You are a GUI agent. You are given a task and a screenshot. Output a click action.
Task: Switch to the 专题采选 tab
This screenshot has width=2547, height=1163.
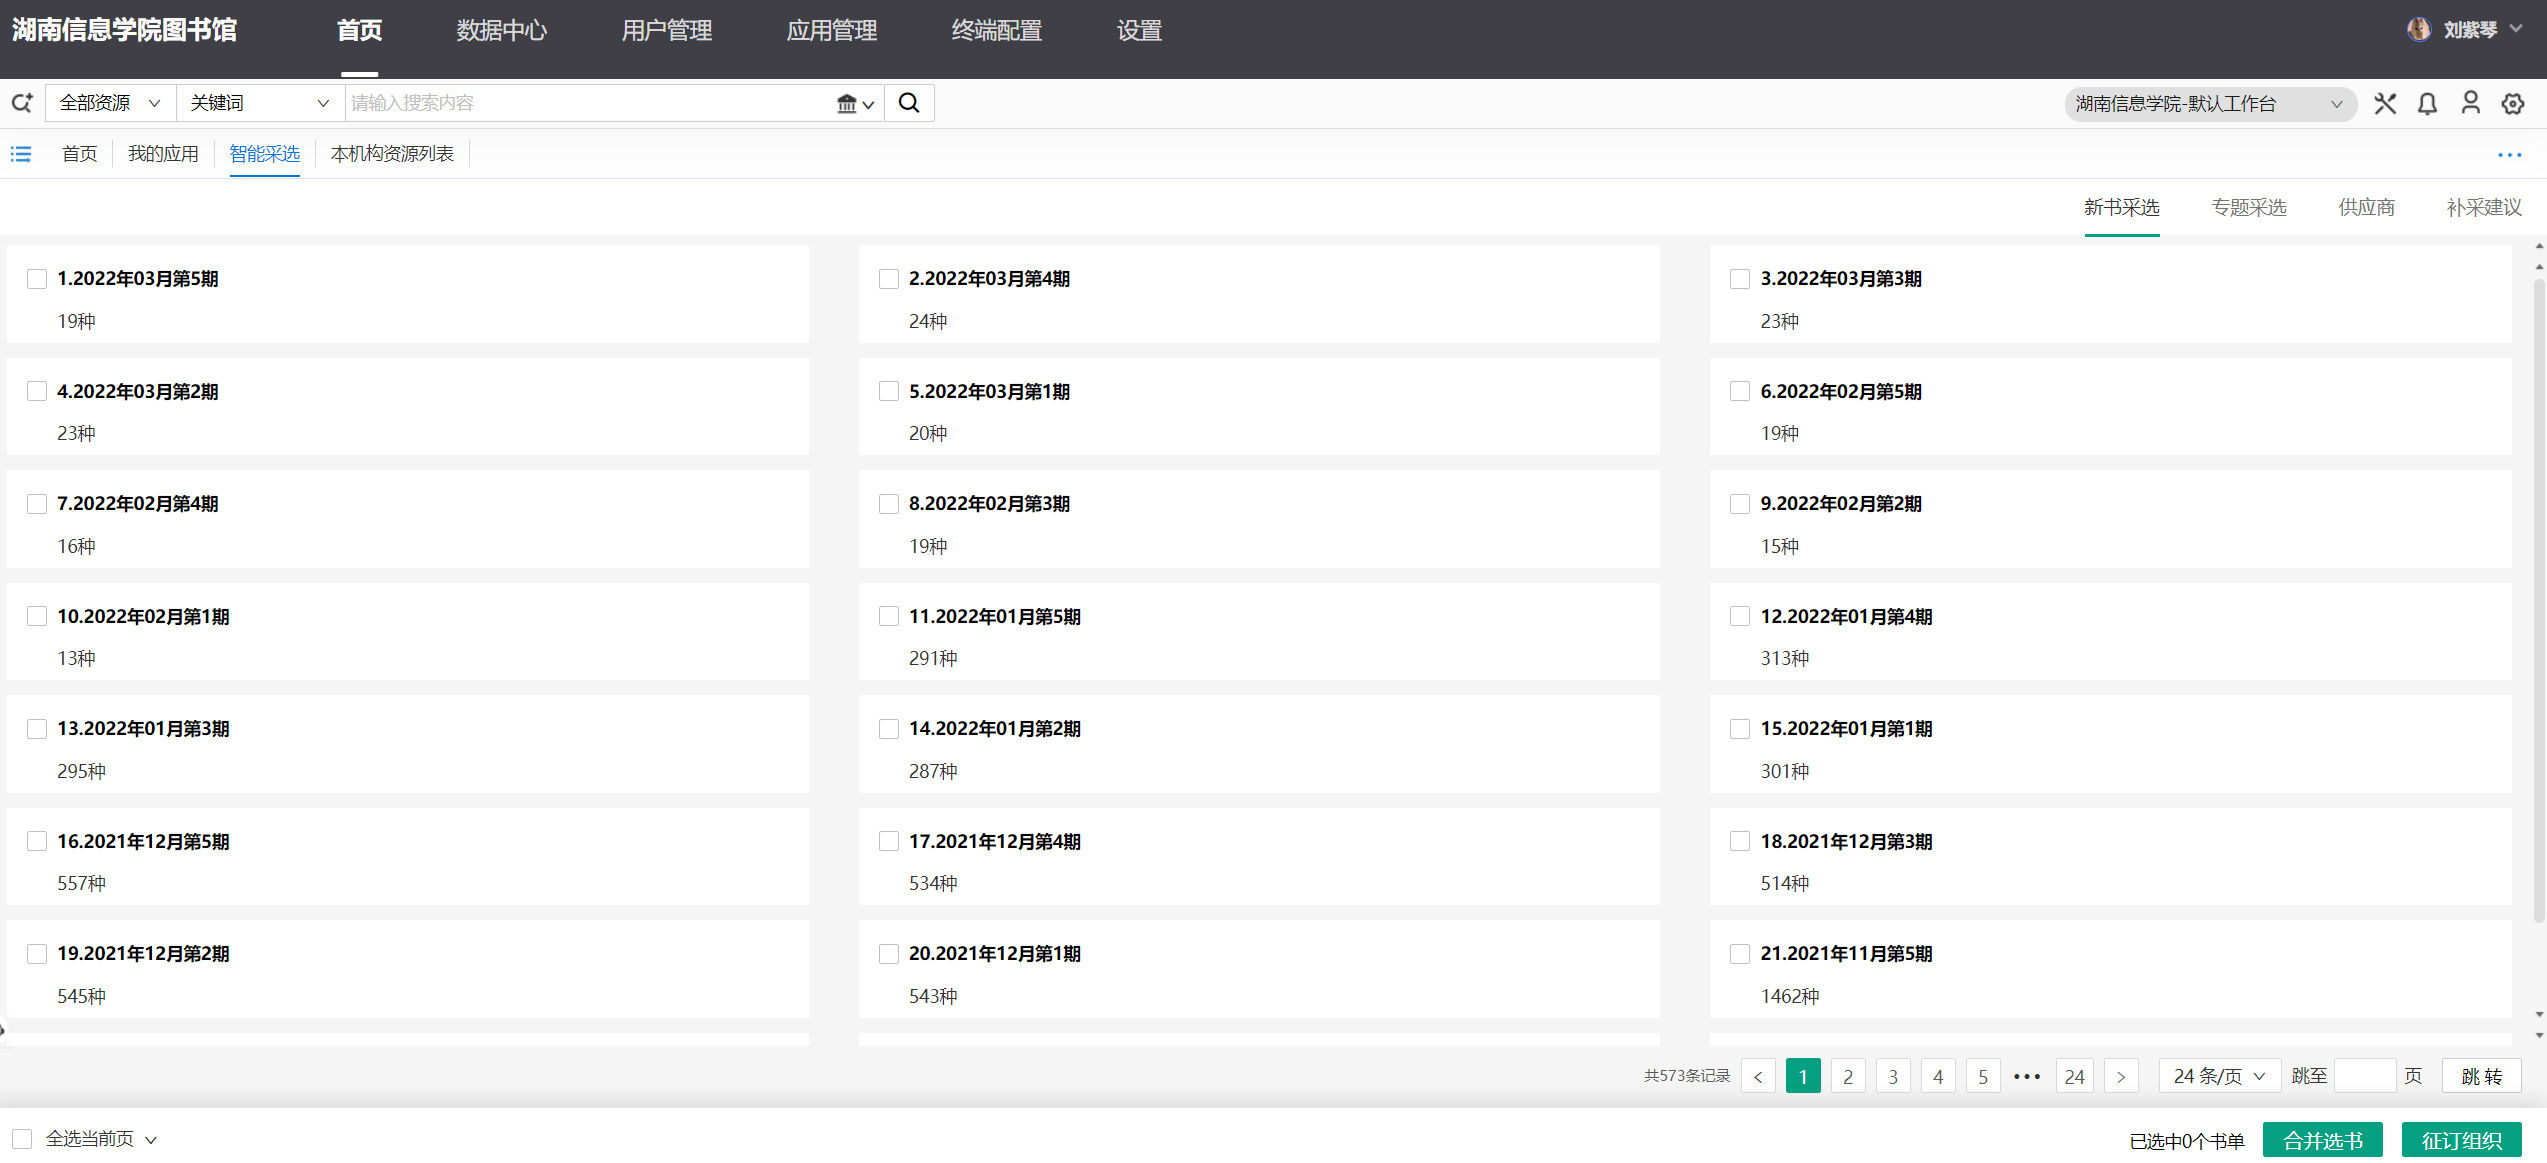(2249, 207)
